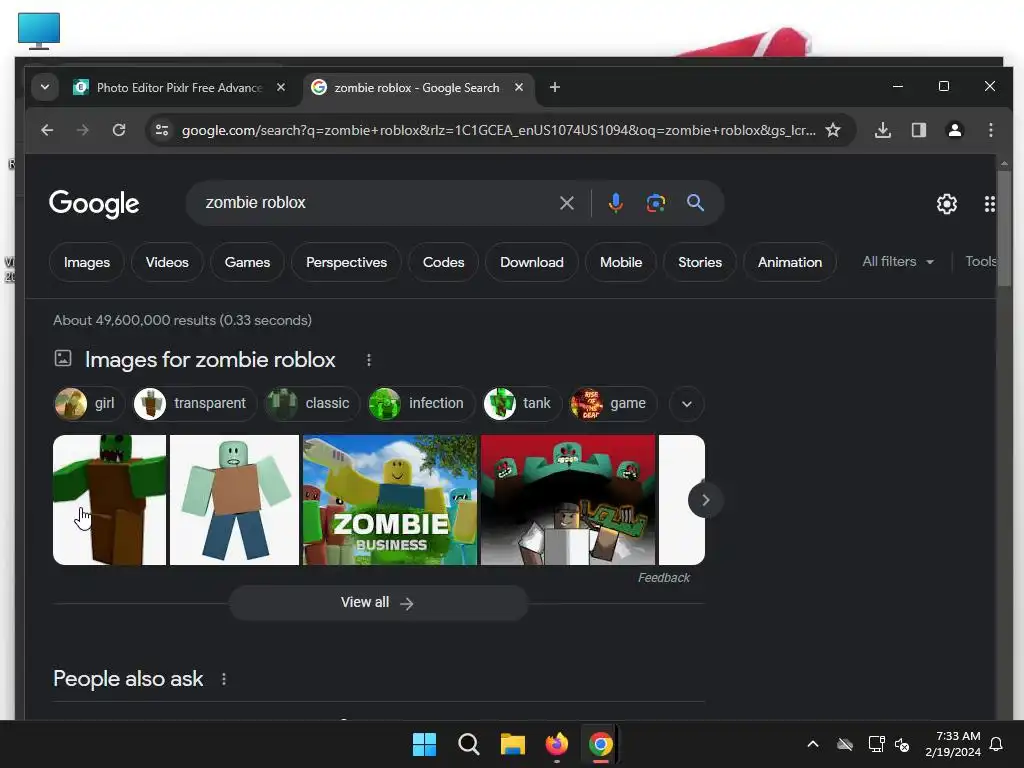This screenshot has height=768, width=1024.
Task: Click the URL address bar
Action: click(498, 130)
